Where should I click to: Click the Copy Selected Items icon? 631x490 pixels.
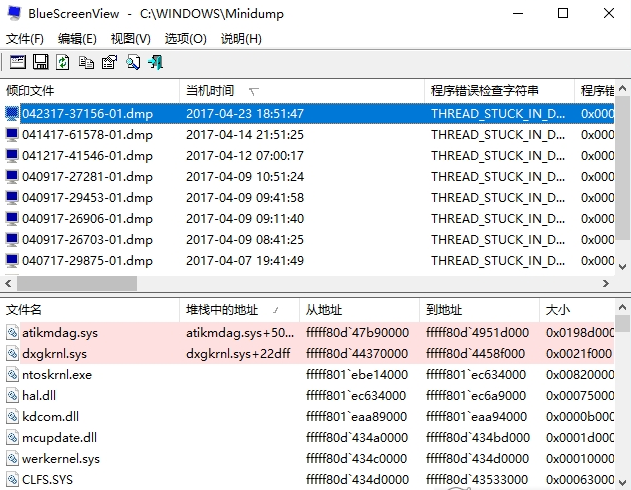click(x=86, y=62)
